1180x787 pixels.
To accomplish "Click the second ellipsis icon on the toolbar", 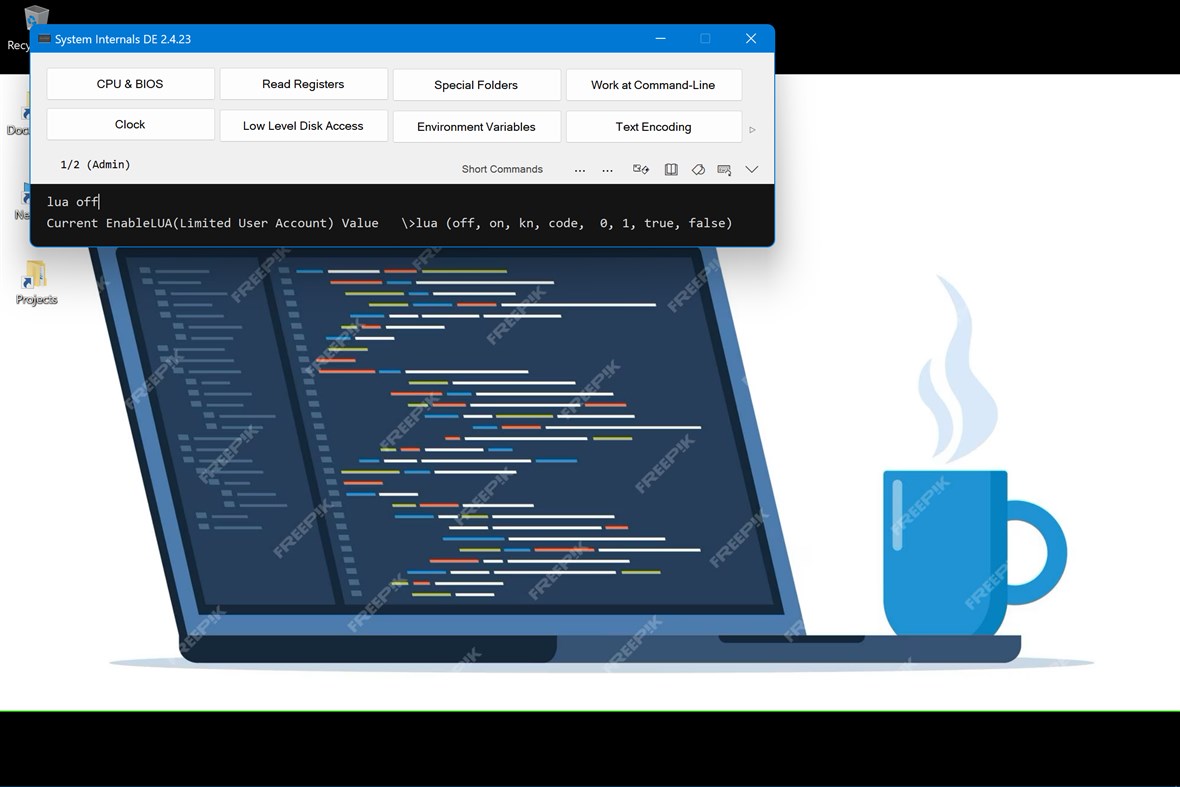I will [607, 169].
